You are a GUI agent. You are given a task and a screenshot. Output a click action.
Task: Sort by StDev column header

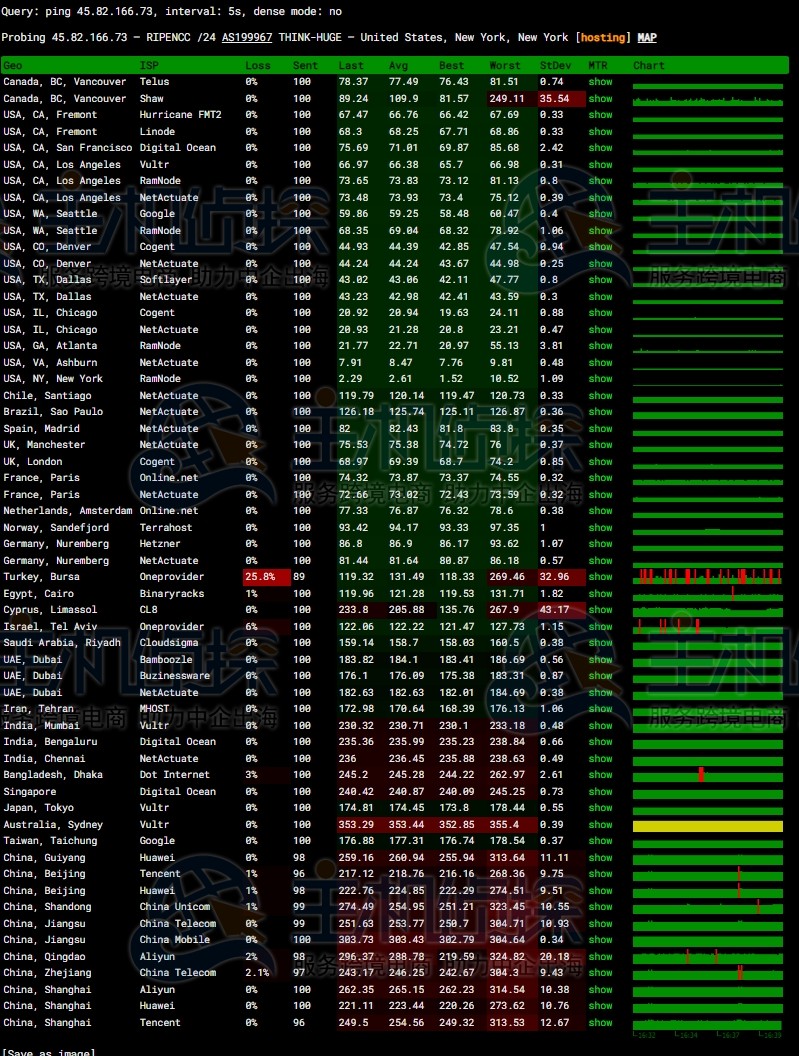(x=555, y=65)
